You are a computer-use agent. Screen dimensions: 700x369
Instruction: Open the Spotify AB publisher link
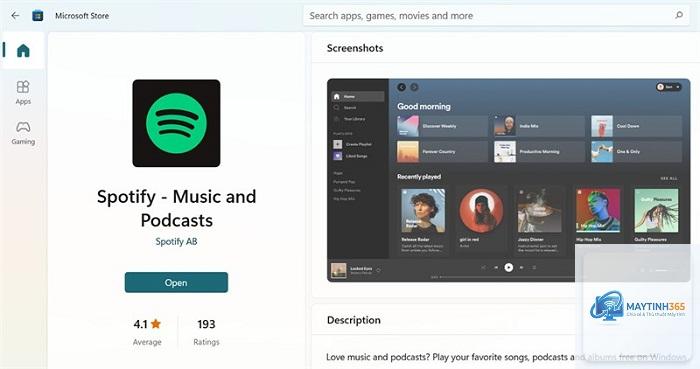176,241
